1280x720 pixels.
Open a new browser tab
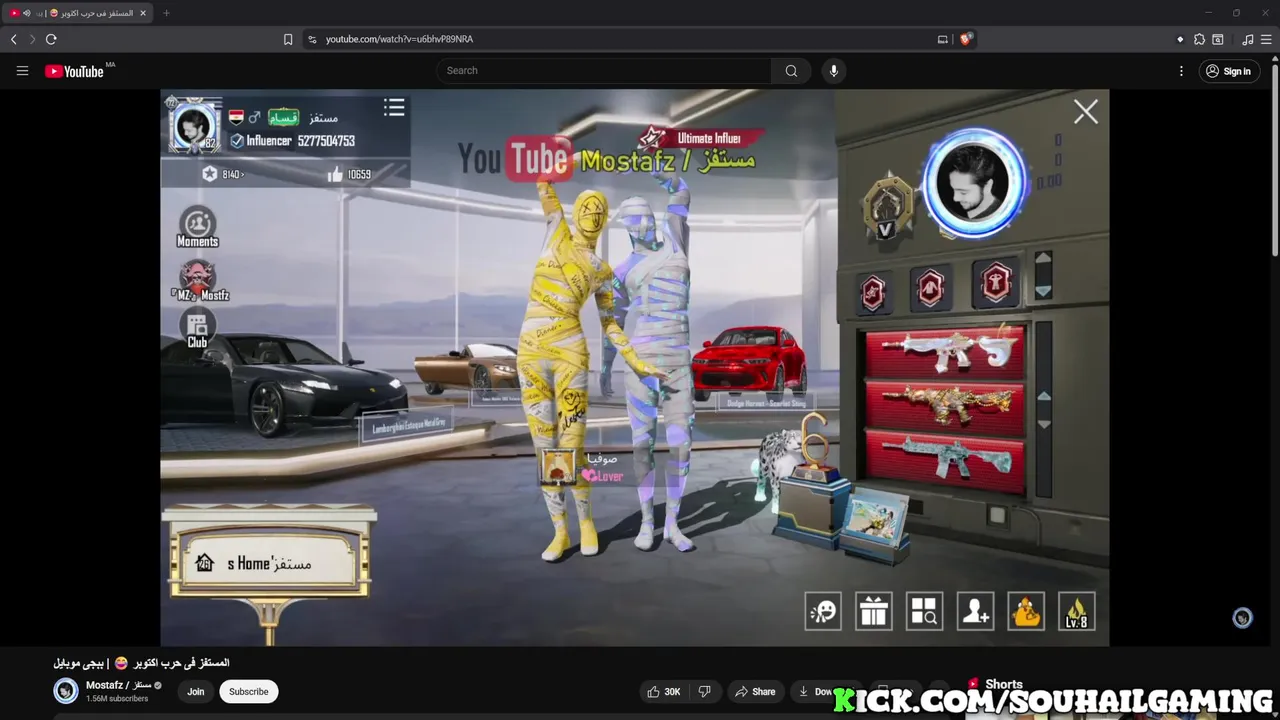coord(166,13)
